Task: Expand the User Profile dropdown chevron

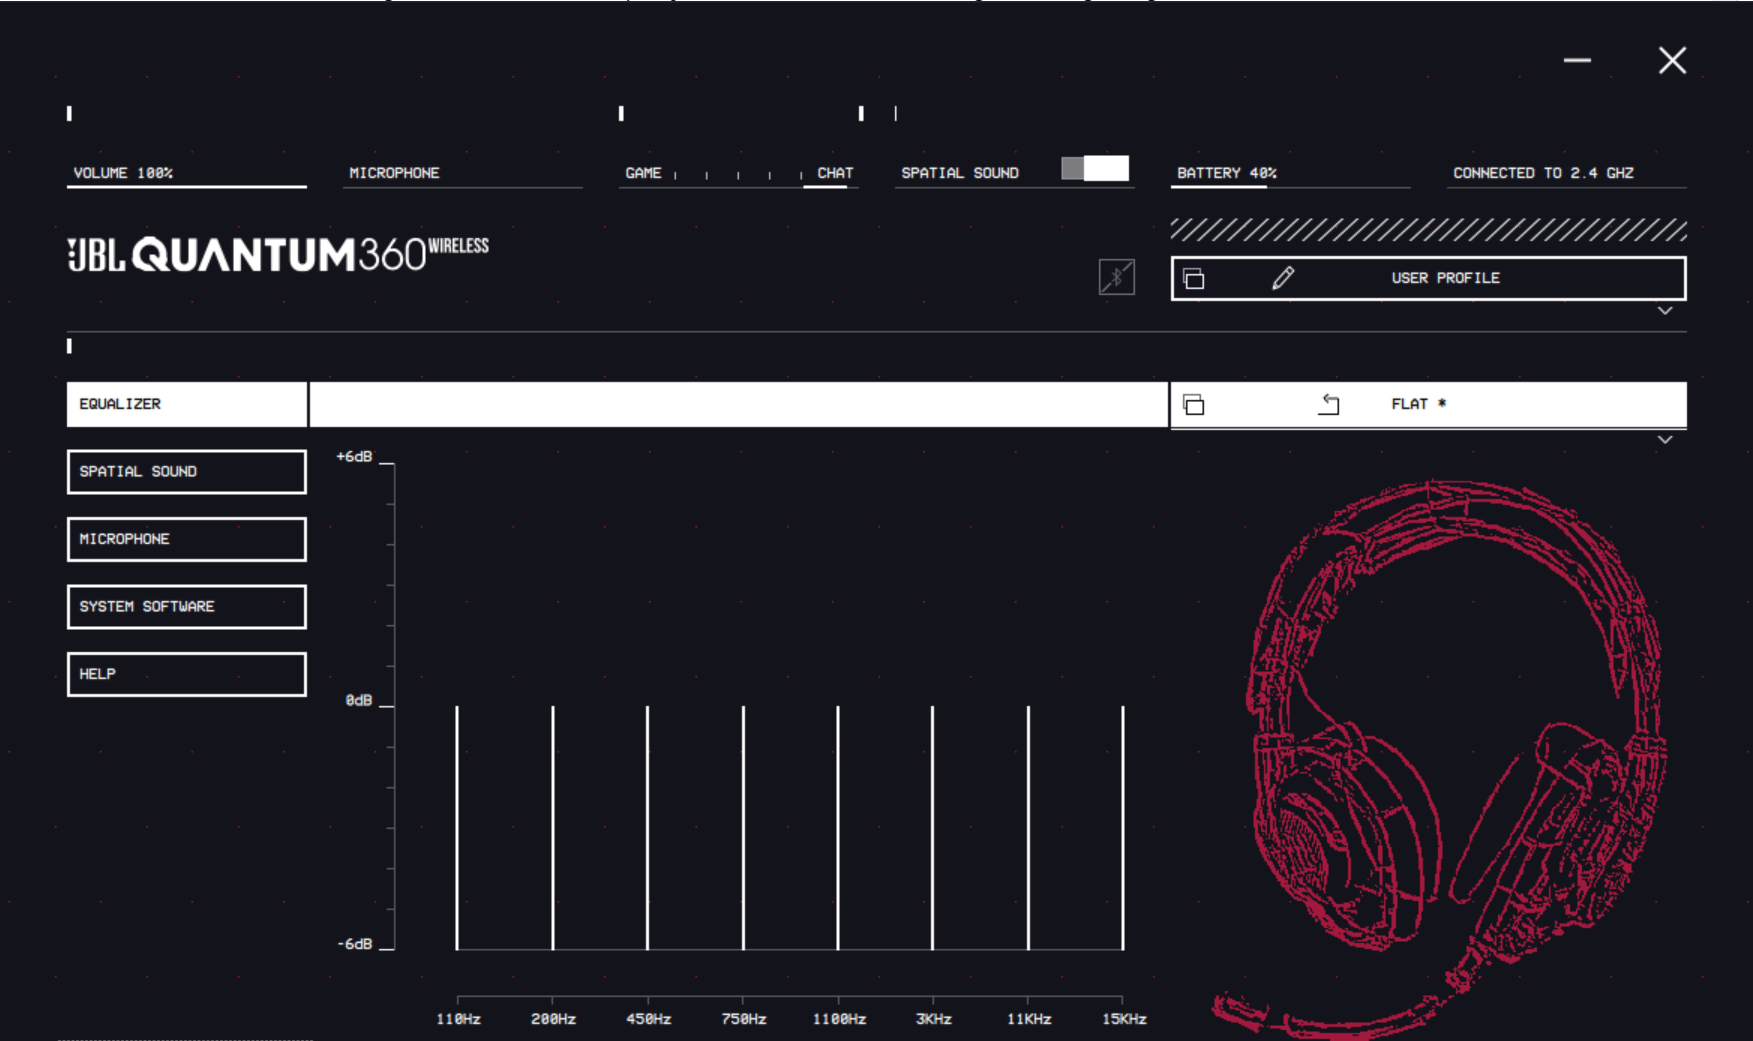Action: tap(1665, 311)
